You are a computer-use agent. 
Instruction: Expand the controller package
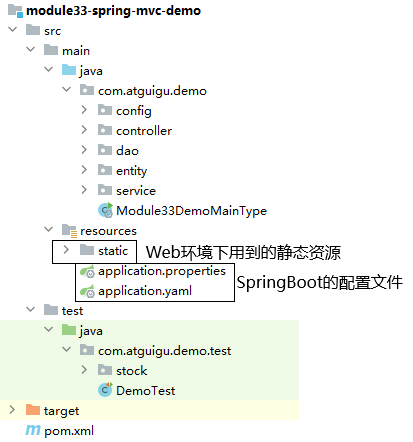click(84, 130)
